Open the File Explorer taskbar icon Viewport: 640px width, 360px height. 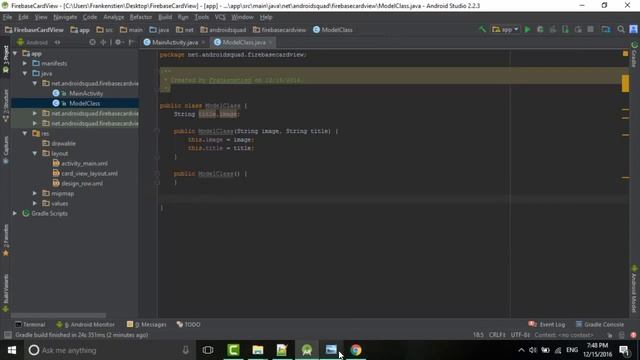click(258, 350)
